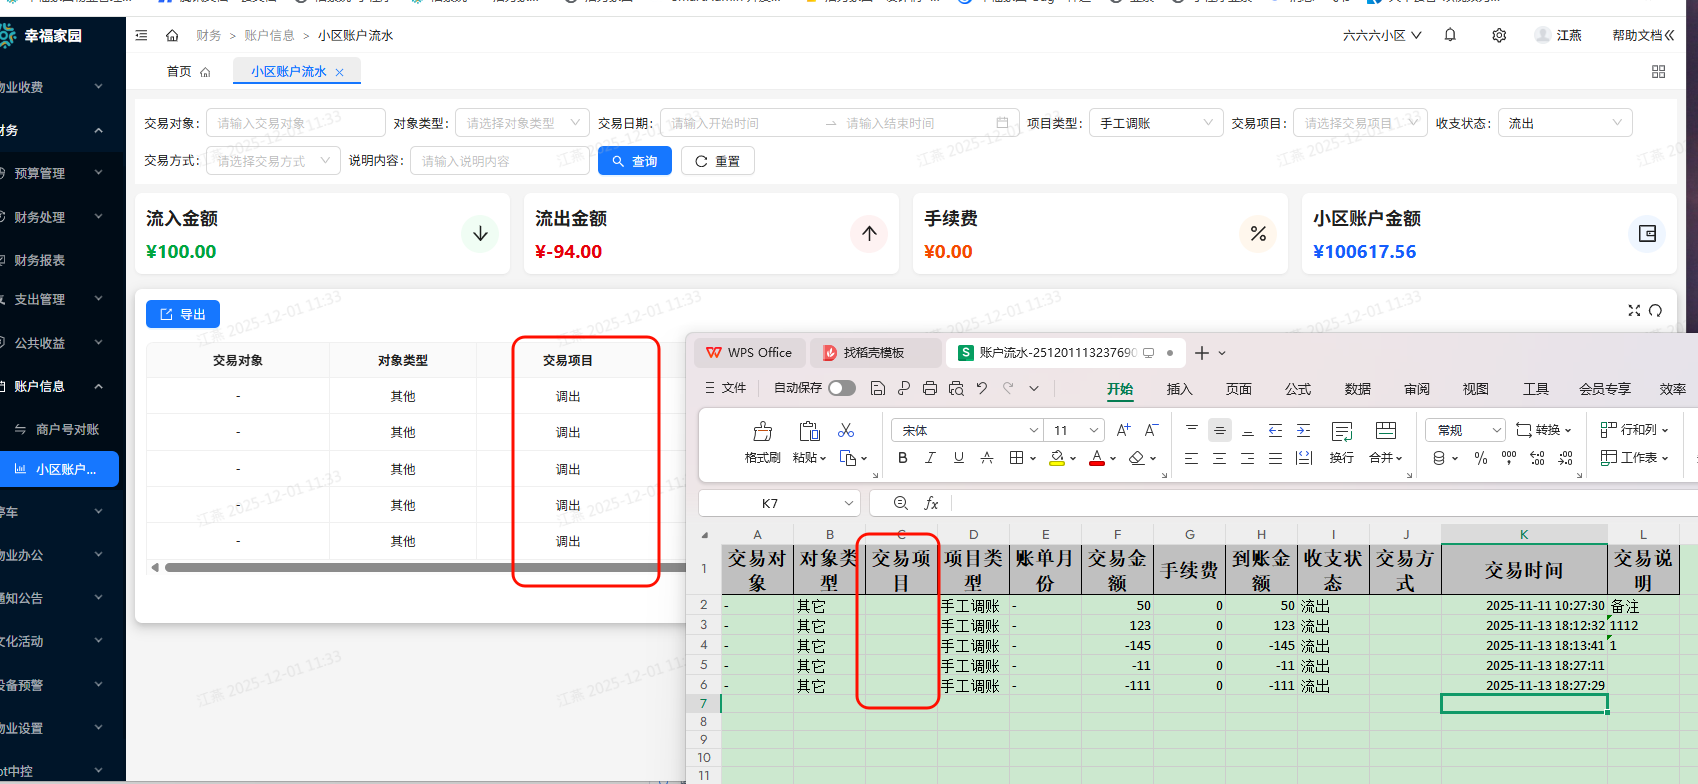Viewport: 1698px width, 784px height.
Task: Add a new WPS tab with plus
Action: click(x=1202, y=352)
